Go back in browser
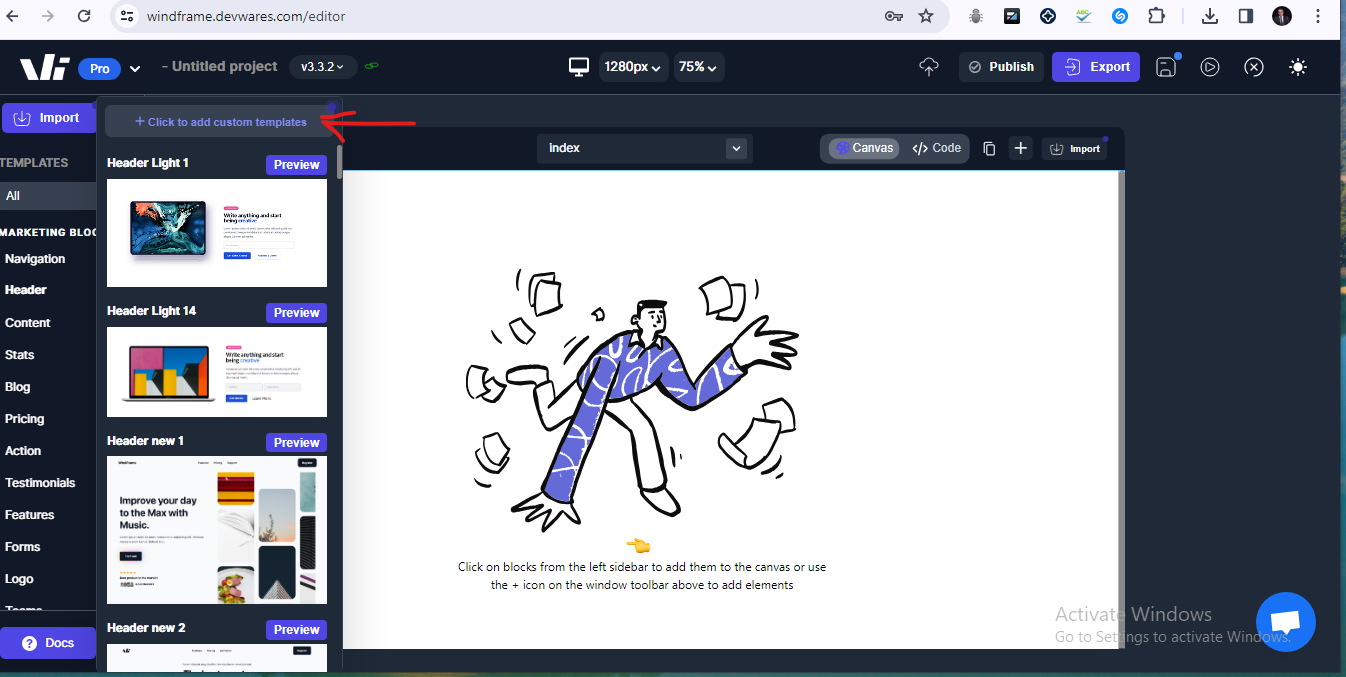This screenshot has width=1346, height=677. pos(13,16)
